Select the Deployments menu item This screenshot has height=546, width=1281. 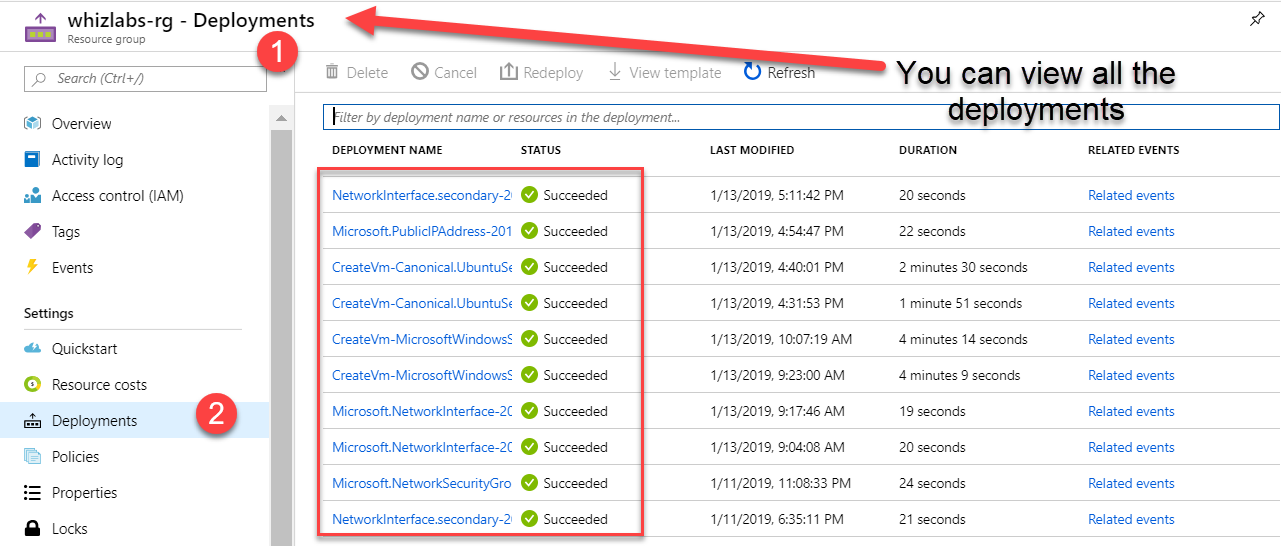95,421
